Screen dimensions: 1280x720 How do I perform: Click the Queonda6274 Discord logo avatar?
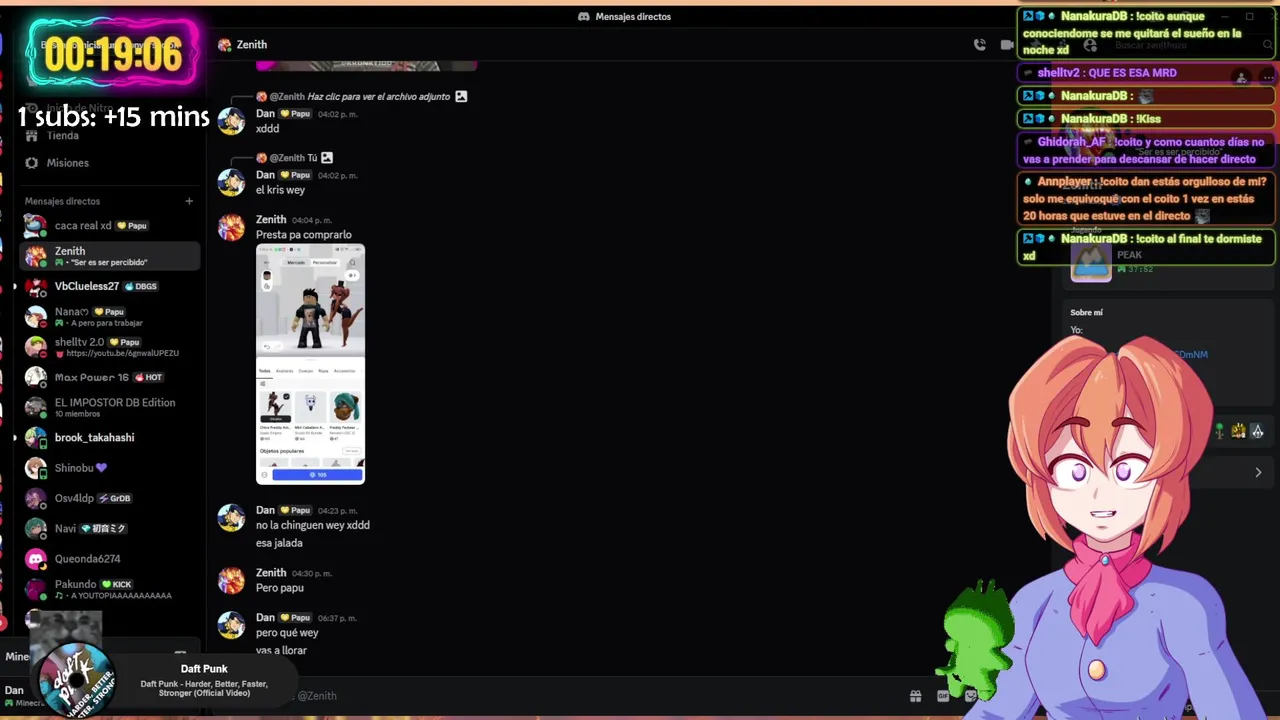pos(36,559)
